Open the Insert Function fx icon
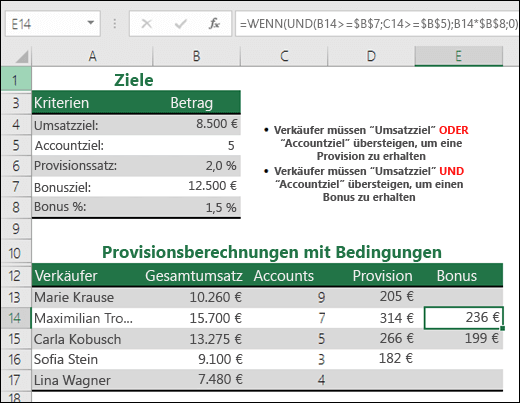This screenshot has width=520, height=403. point(214,24)
